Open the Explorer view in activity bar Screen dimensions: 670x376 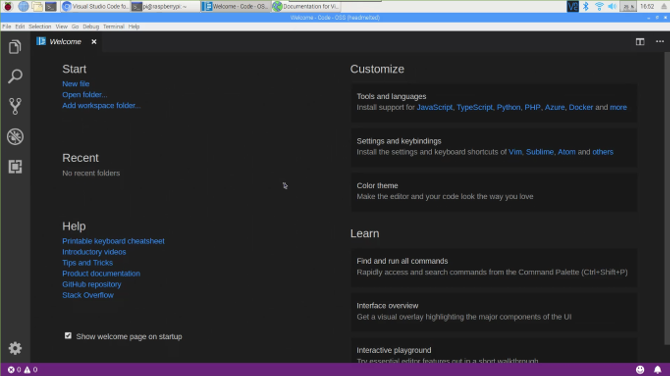click(x=15, y=47)
